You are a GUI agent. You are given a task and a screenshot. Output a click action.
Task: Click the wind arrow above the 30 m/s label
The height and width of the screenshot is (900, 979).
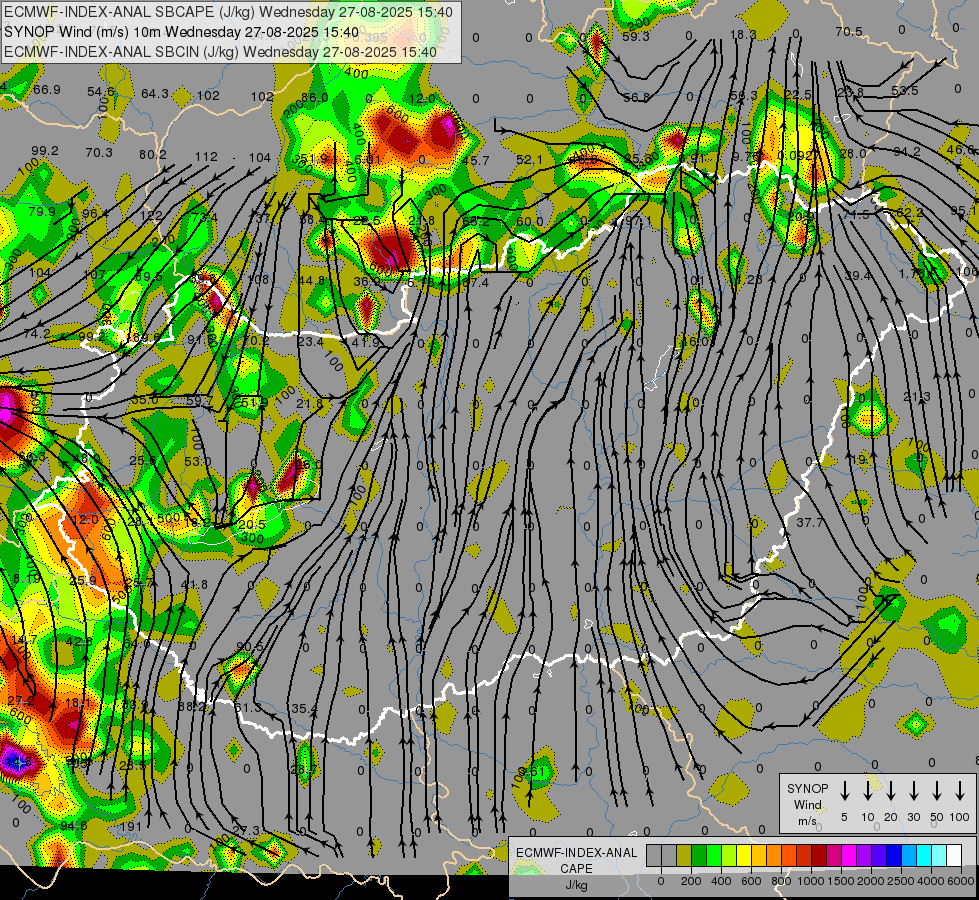[x=913, y=790]
